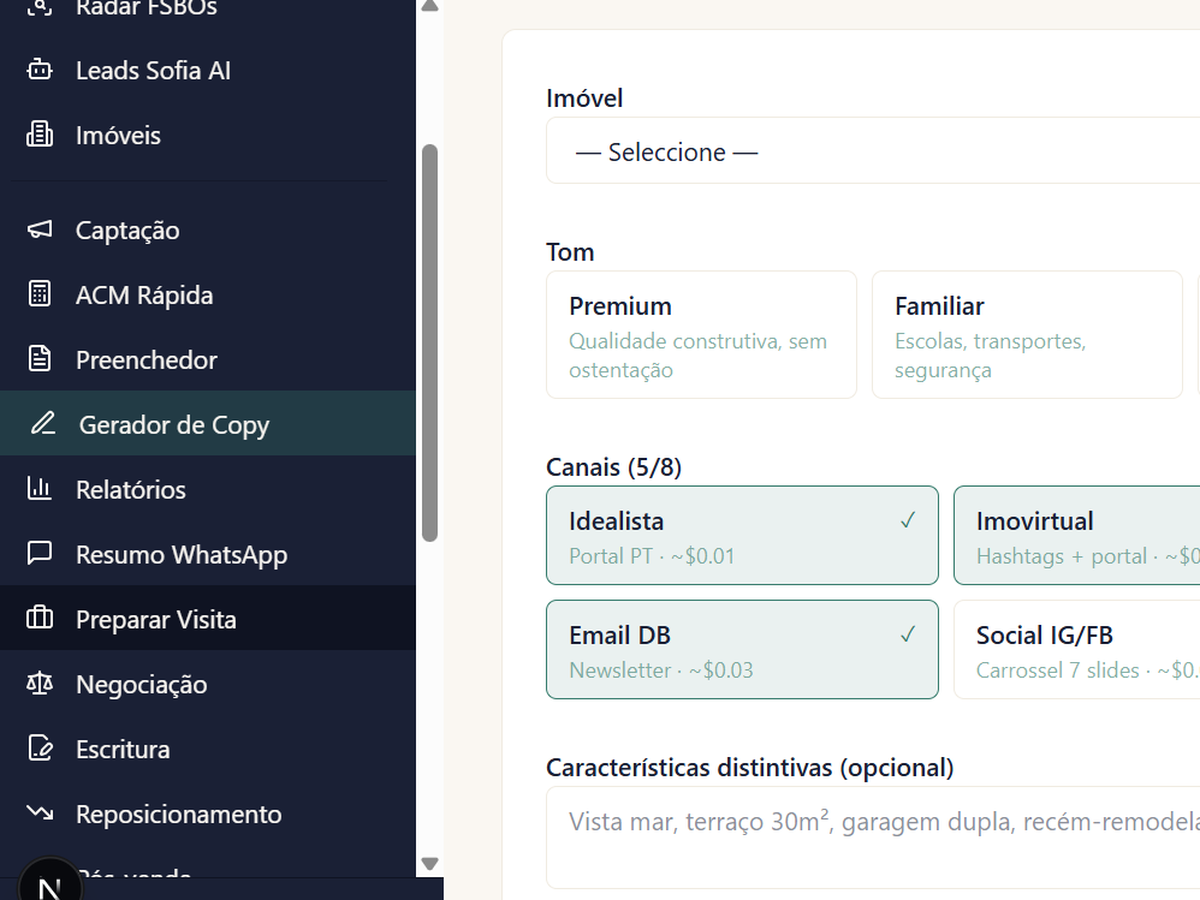Choose the Premium tone card
The height and width of the screenshot is (900, 1200).
(x=701, y=335)
